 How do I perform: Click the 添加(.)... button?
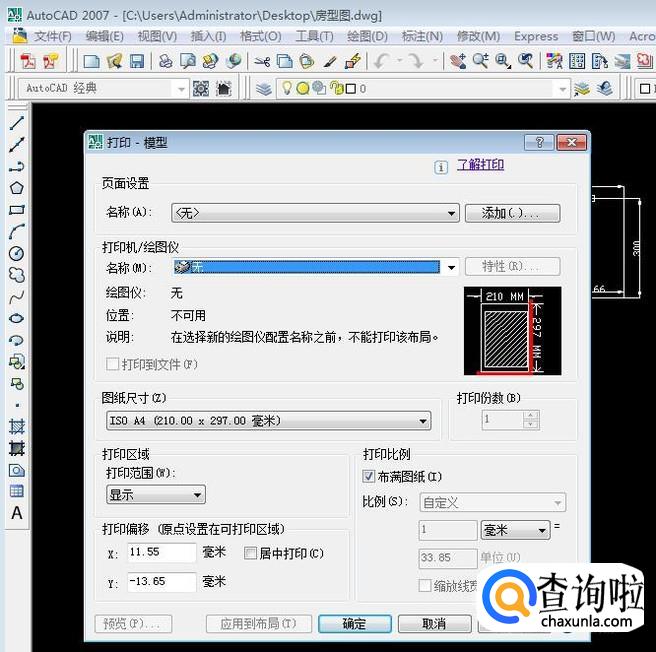tap(512, 213)
